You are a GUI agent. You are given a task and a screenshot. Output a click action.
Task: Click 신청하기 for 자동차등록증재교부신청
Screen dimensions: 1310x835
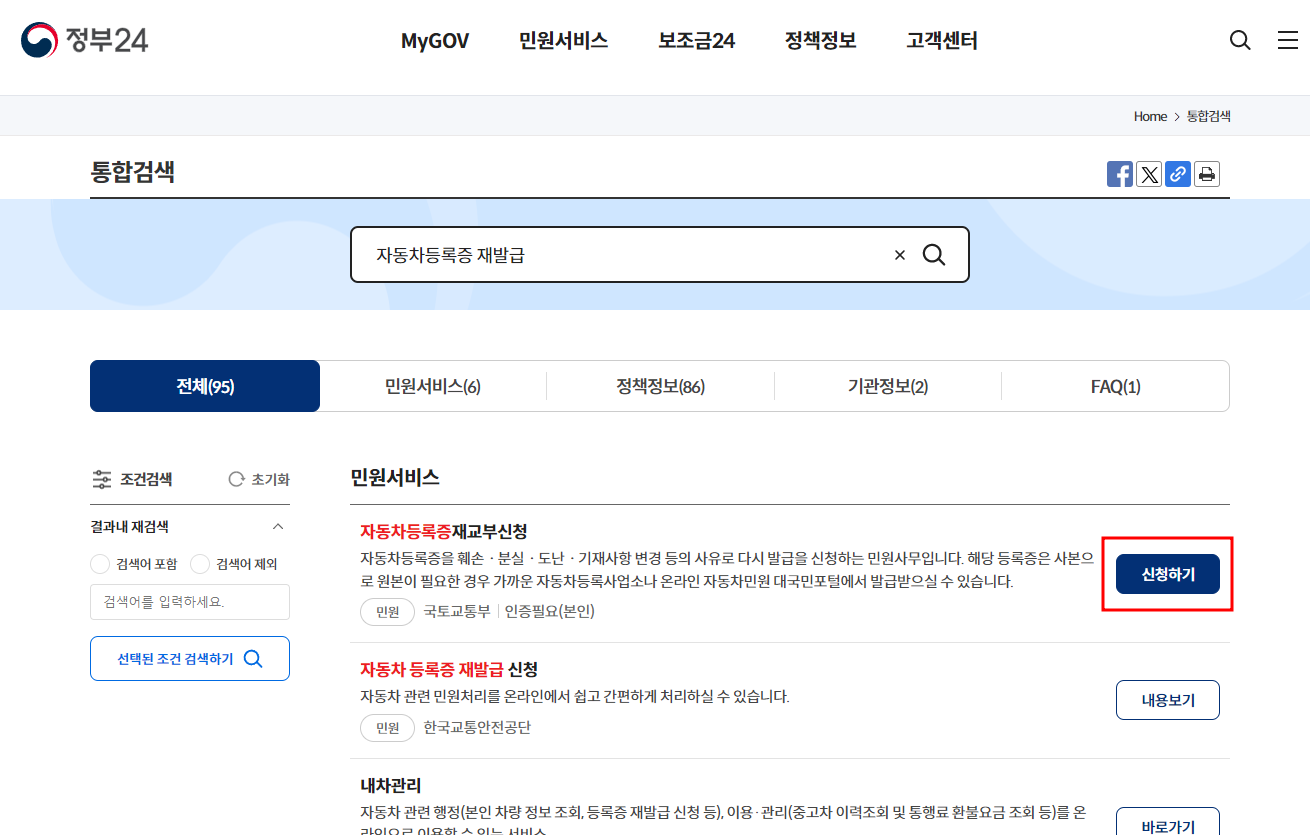tap(1167, 574)
